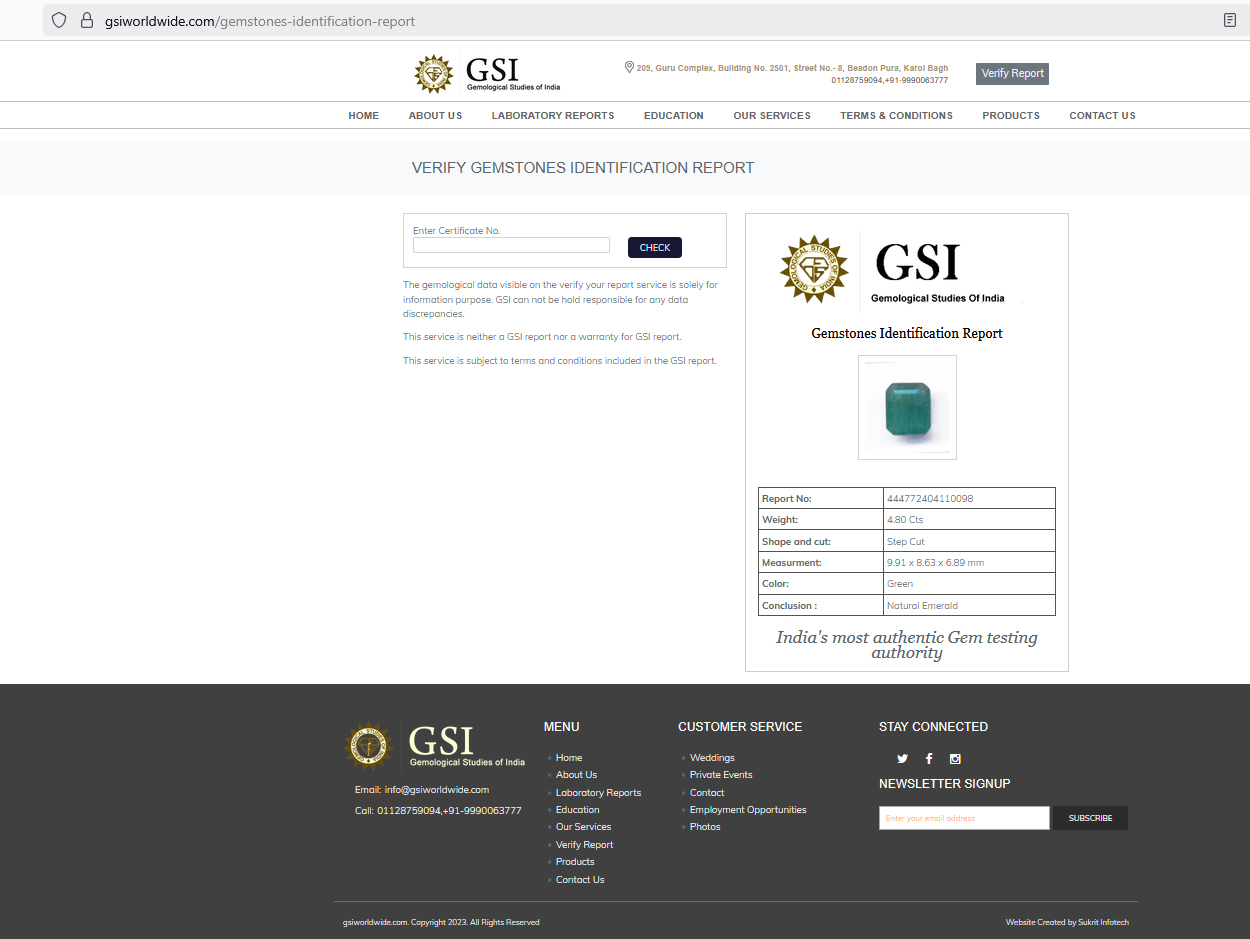The height and width of the screenshot is (939, 1250).
Task: Open PRODUCTS in navigation menu
Action: click(1011, 116)
